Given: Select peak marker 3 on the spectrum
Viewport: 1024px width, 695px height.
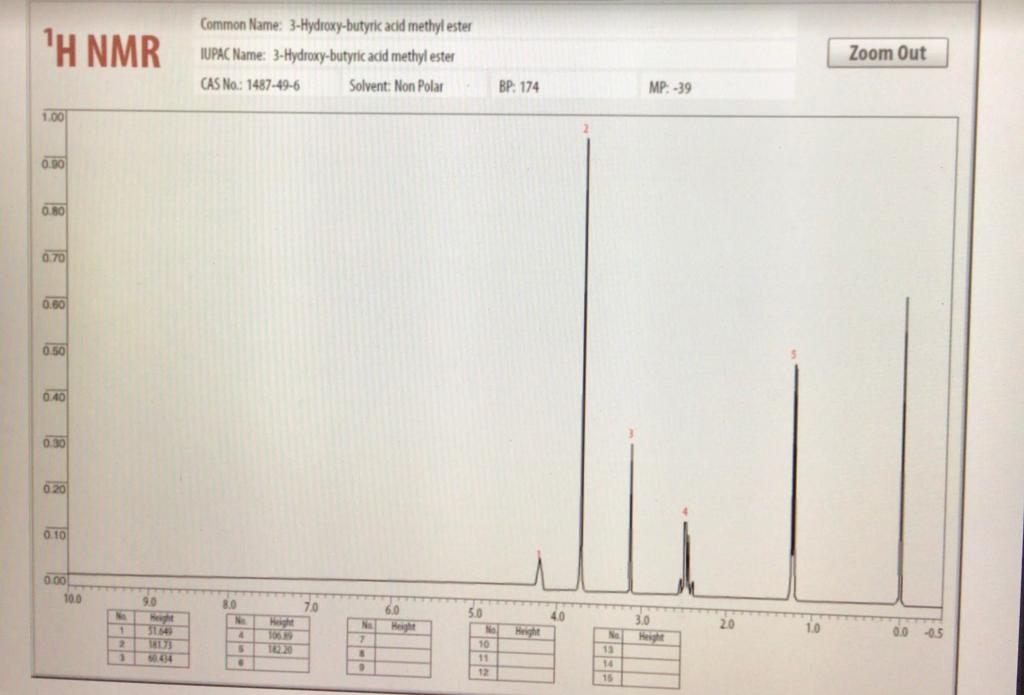Looking at the screenshot, I should tap(630, 436).
